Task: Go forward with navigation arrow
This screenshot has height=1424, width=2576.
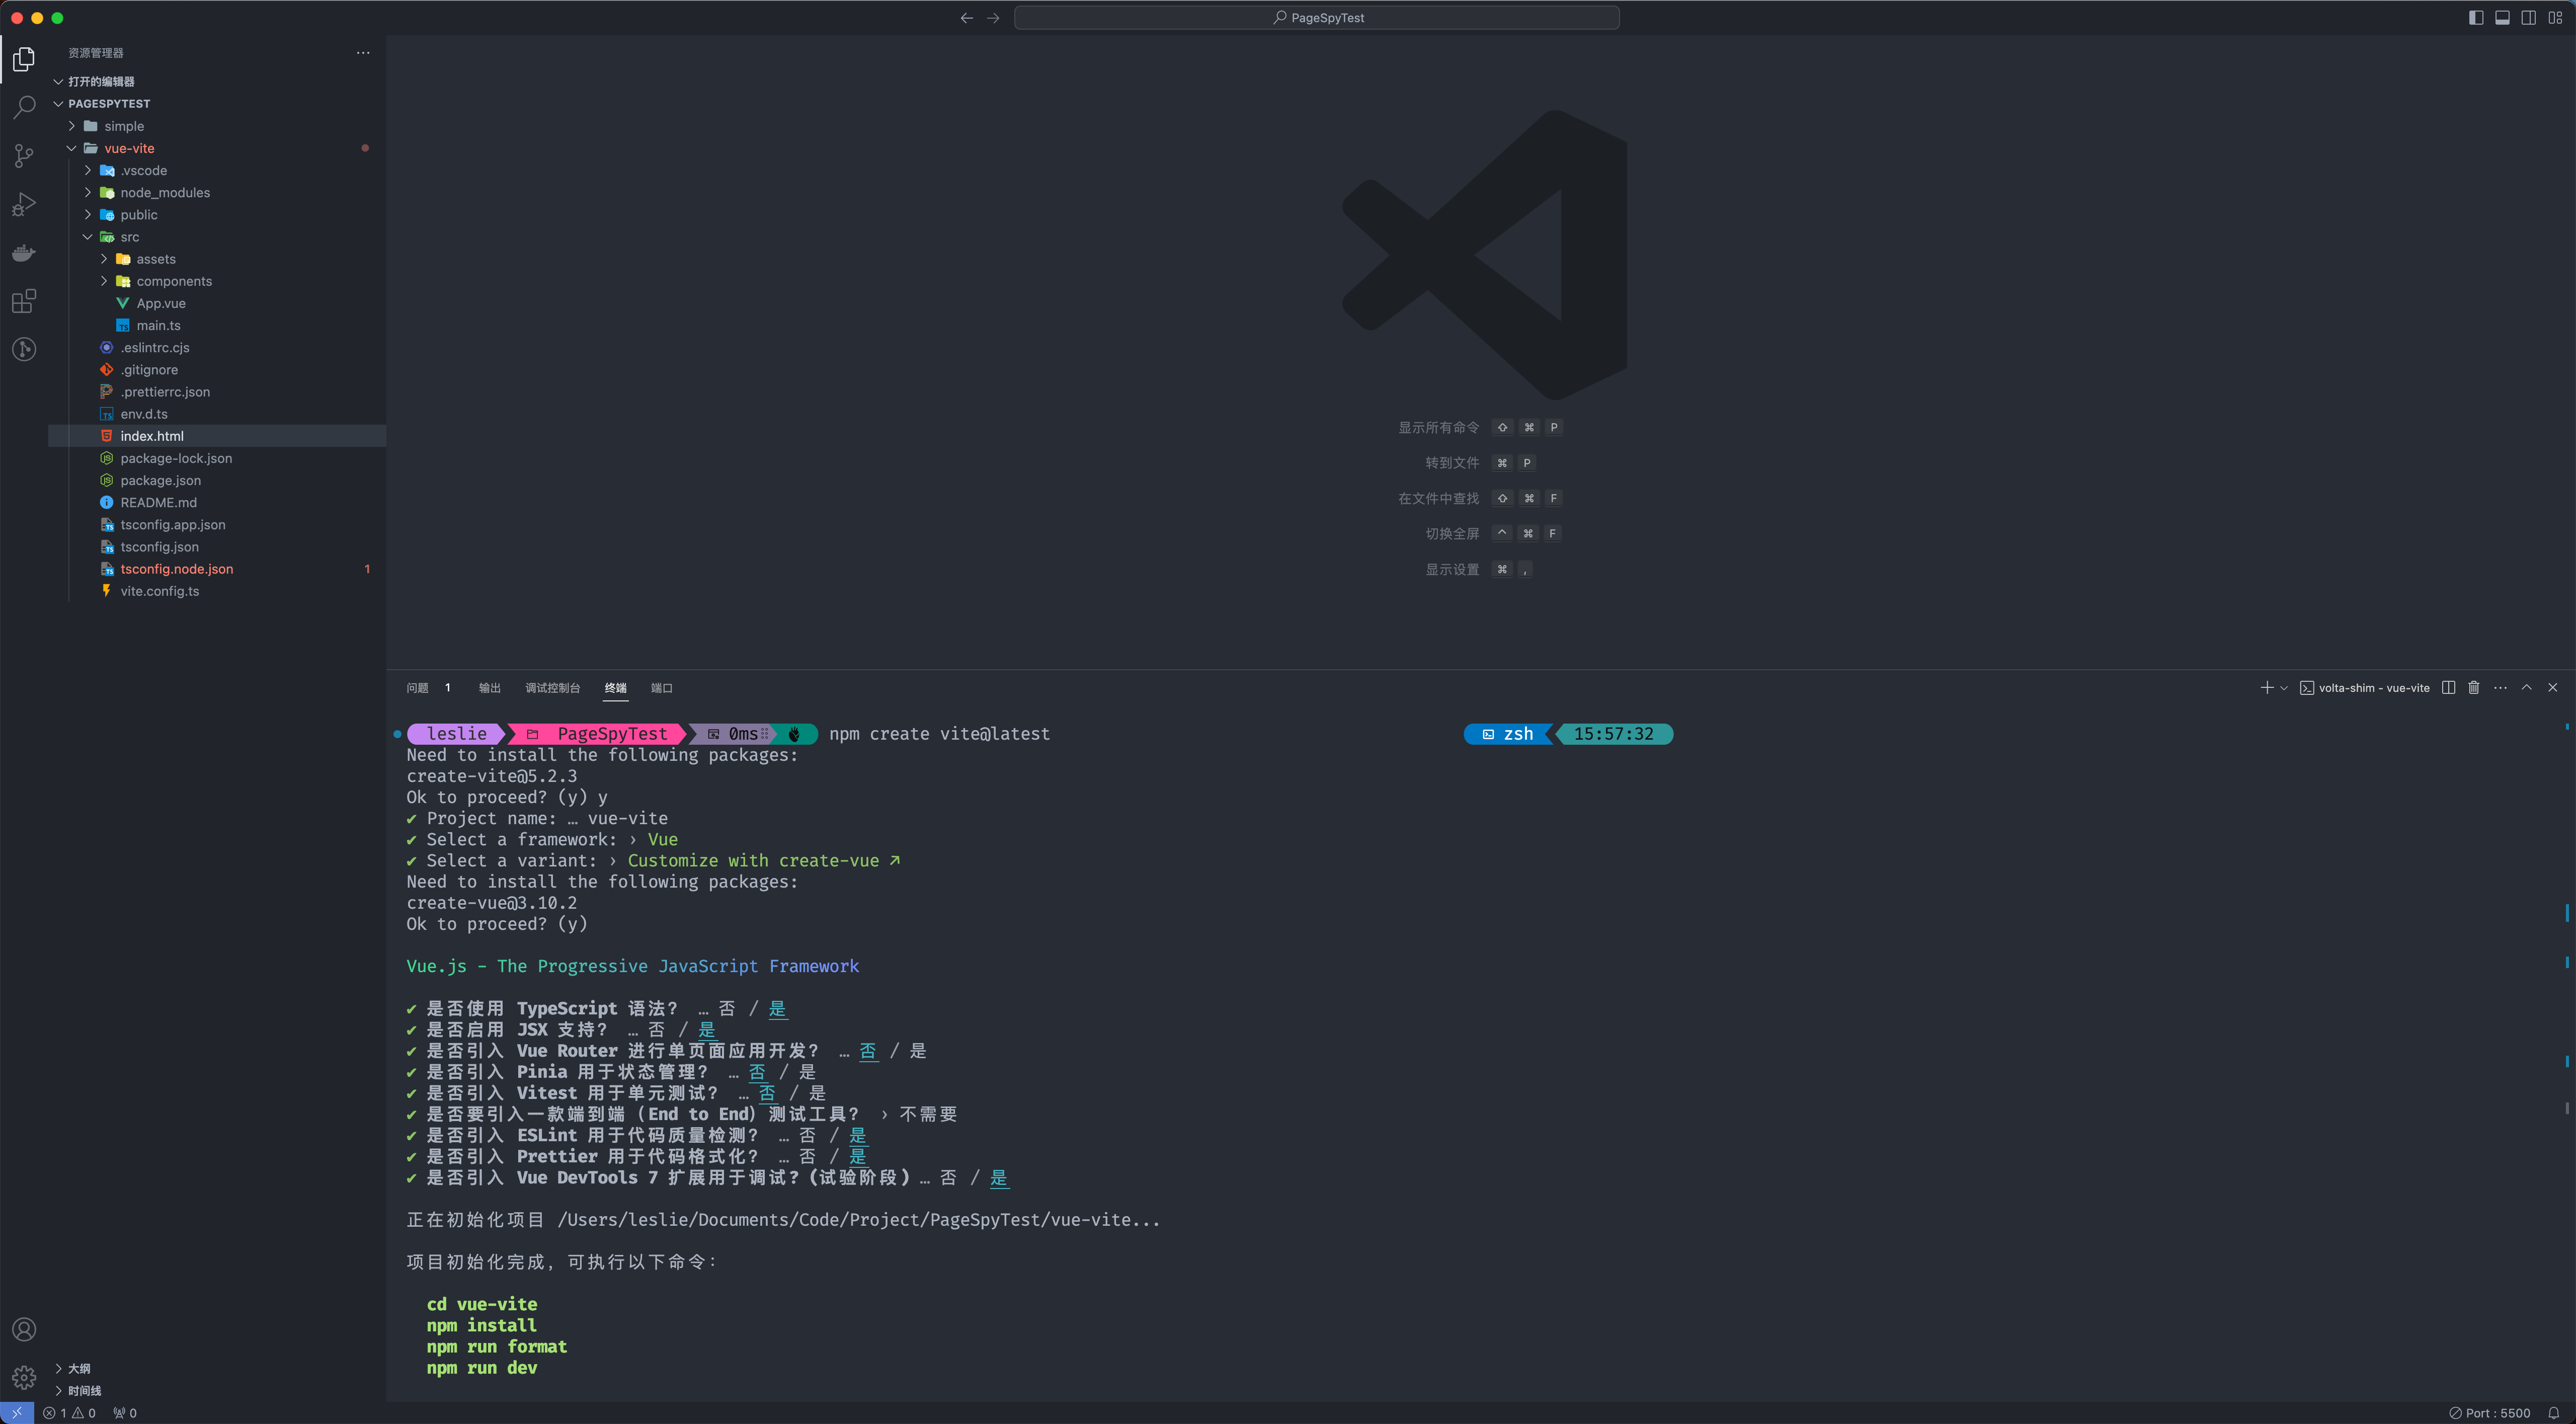Action: click(x=993, y=18)
